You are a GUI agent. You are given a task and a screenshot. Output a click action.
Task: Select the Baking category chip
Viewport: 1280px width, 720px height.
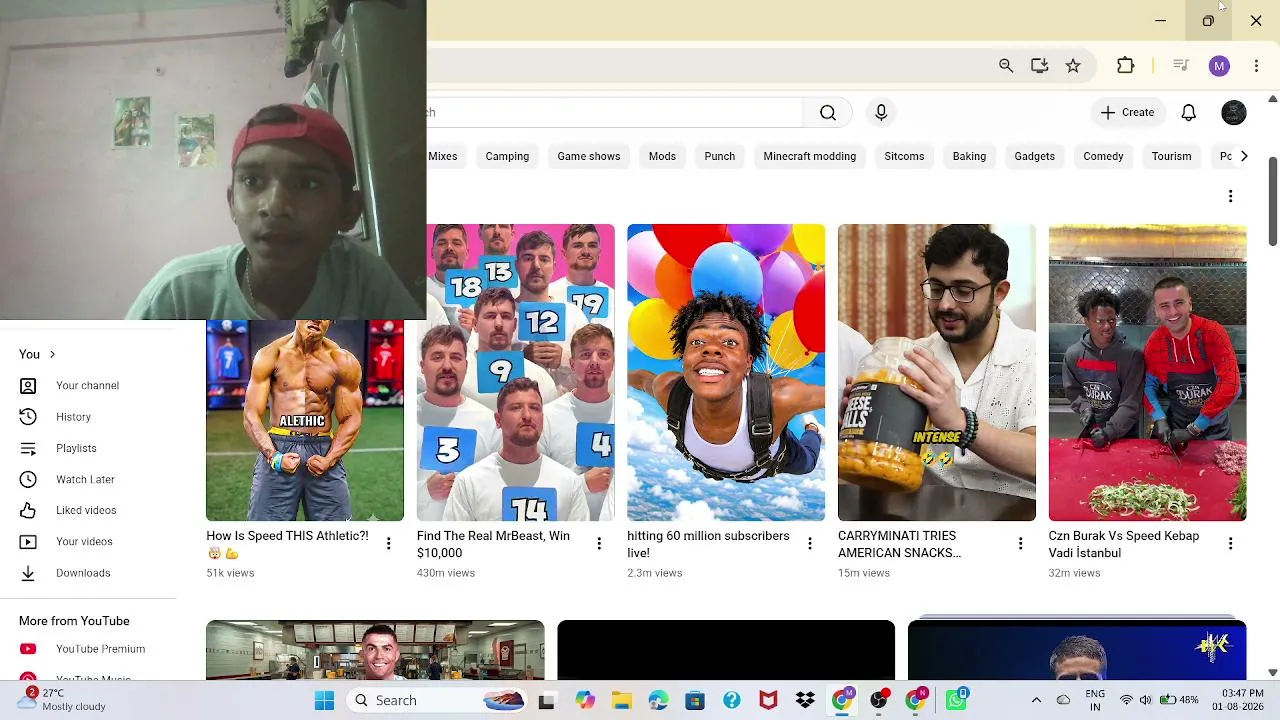tap(969, 156)
